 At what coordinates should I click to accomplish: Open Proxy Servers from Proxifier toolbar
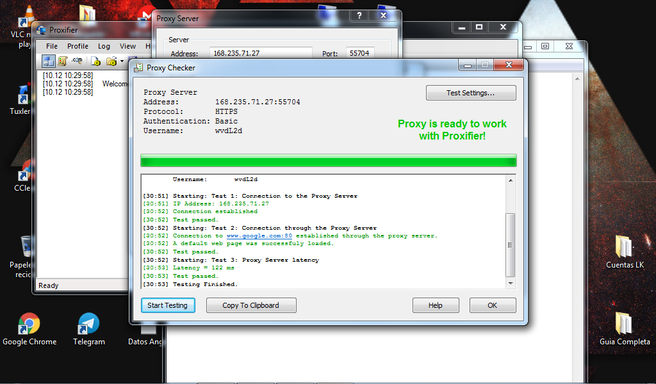(49, 61)
